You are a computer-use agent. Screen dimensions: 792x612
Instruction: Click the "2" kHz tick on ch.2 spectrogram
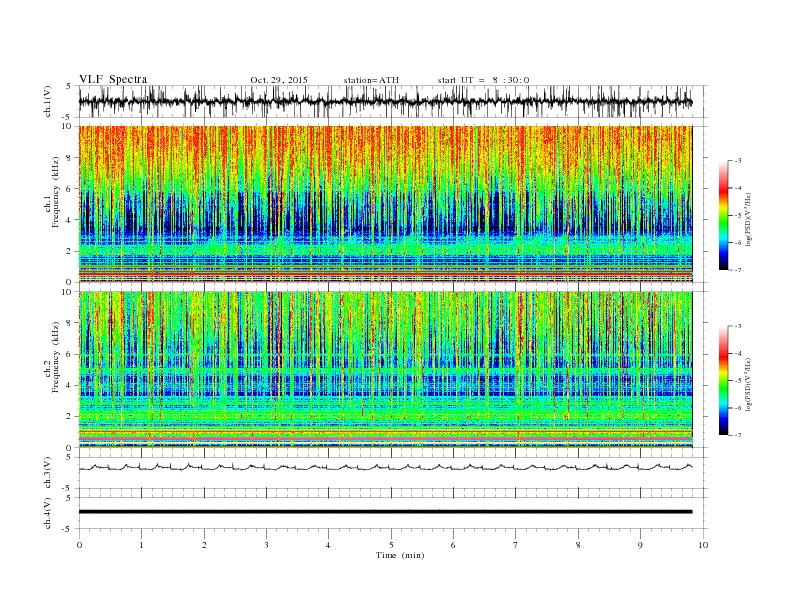click(x=70, y=417)
